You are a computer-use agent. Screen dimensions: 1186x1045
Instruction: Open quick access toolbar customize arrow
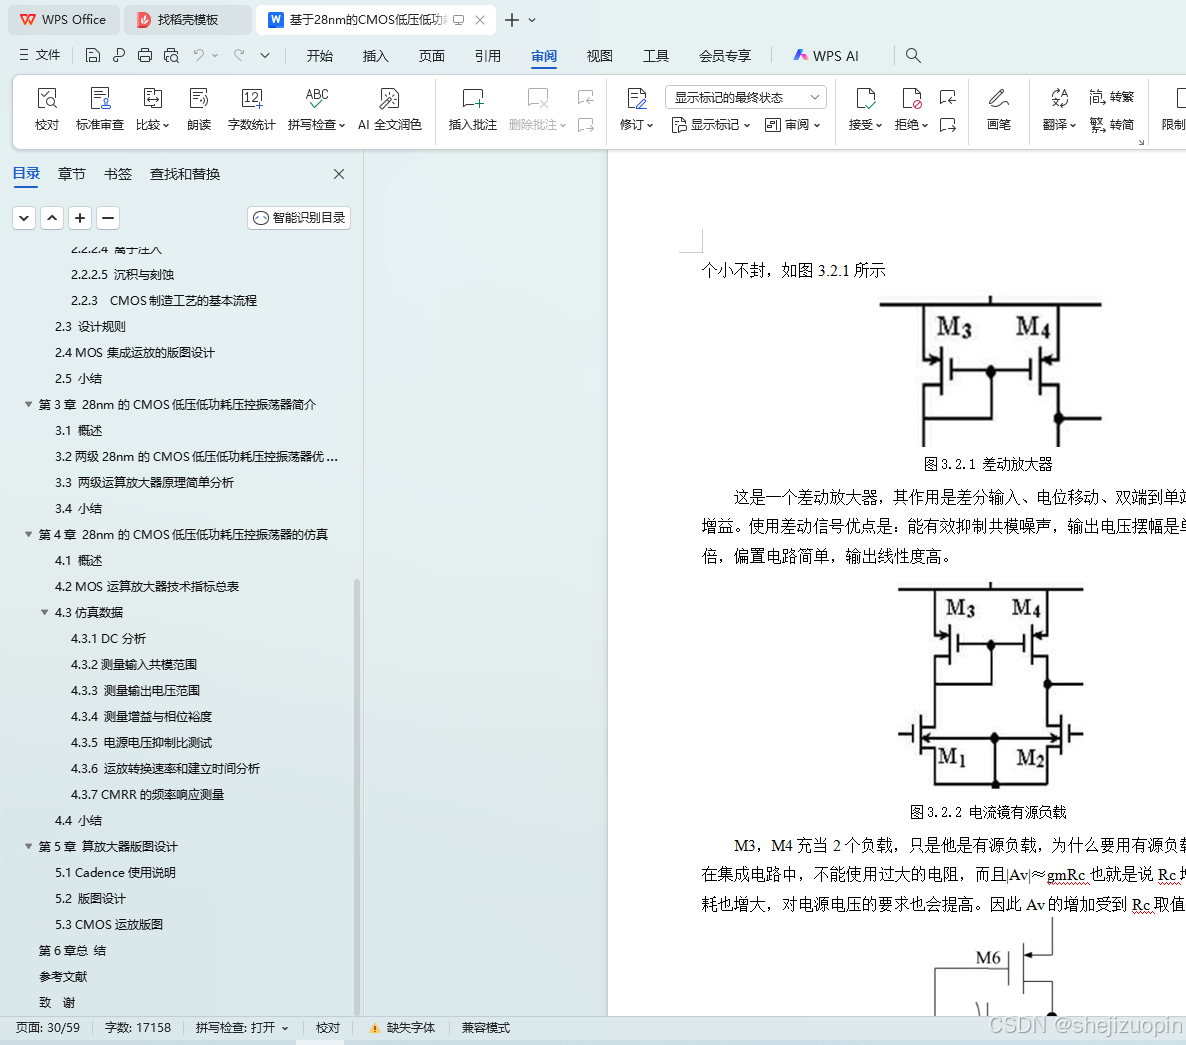pos(265,55)
